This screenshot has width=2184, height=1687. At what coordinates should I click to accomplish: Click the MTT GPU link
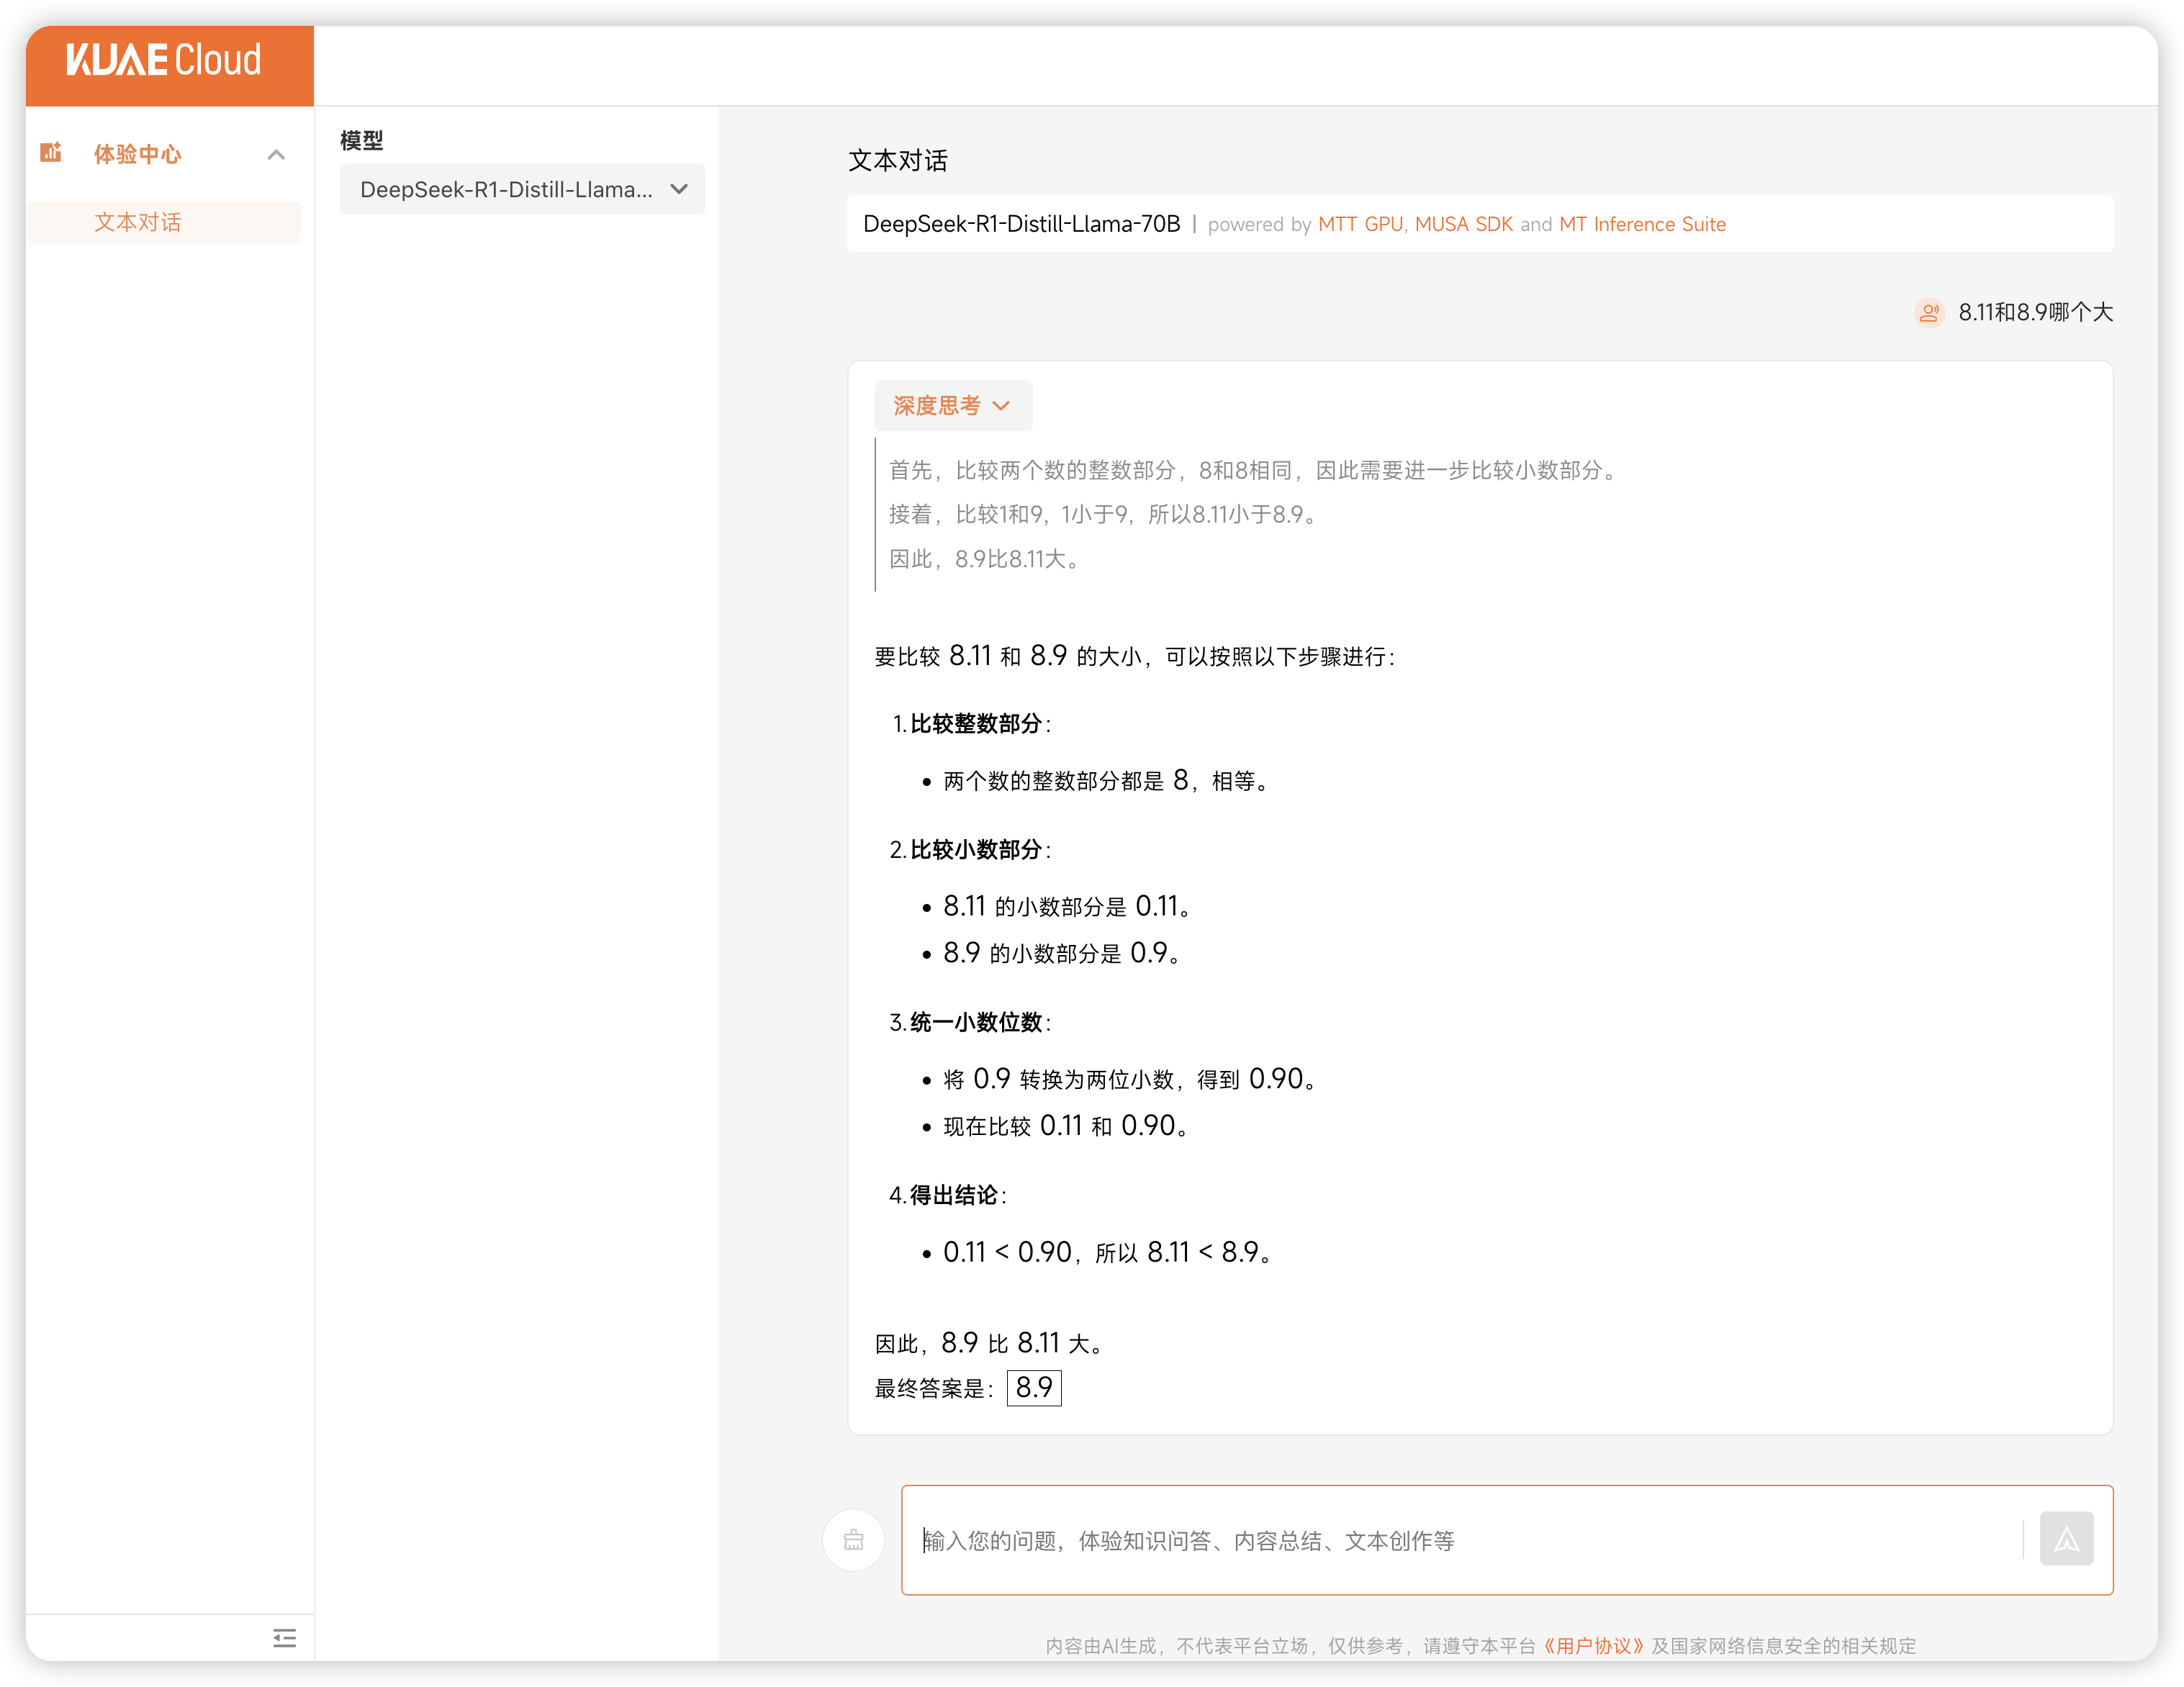point(1361,224)
